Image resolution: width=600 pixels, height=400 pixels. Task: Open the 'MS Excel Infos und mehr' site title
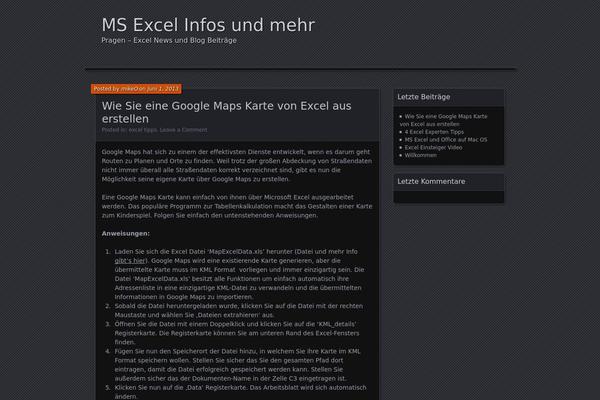208,25
